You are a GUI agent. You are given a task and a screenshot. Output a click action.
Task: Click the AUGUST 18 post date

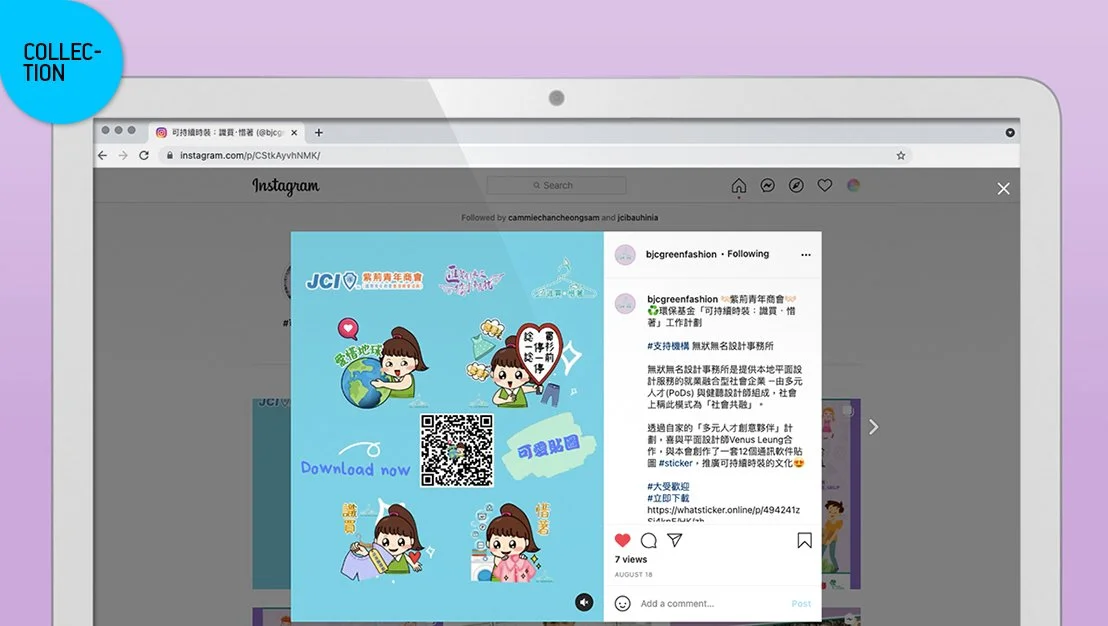634,574
